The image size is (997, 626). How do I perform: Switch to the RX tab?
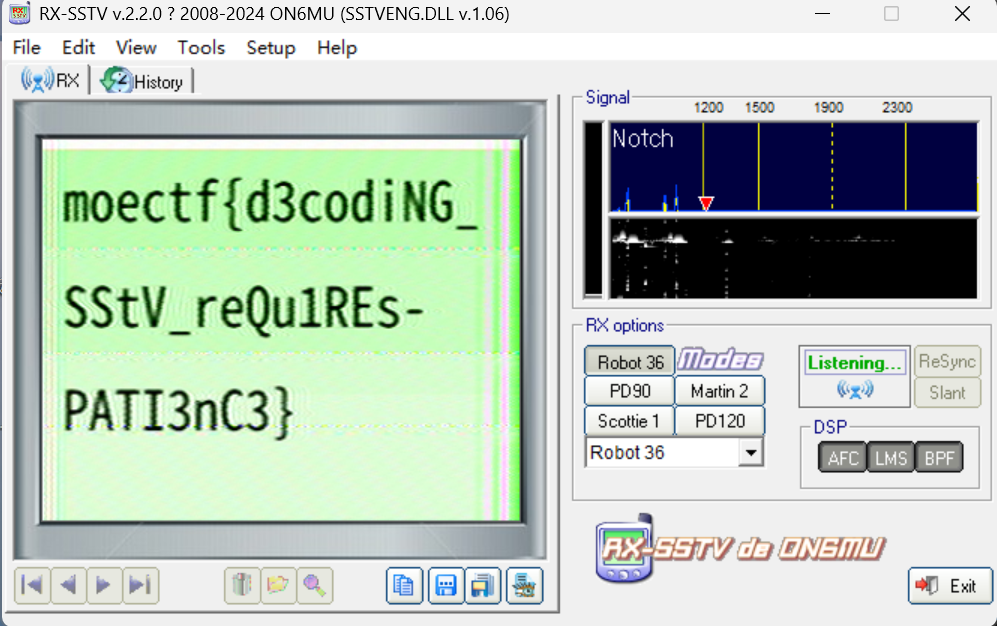(50, 81)
